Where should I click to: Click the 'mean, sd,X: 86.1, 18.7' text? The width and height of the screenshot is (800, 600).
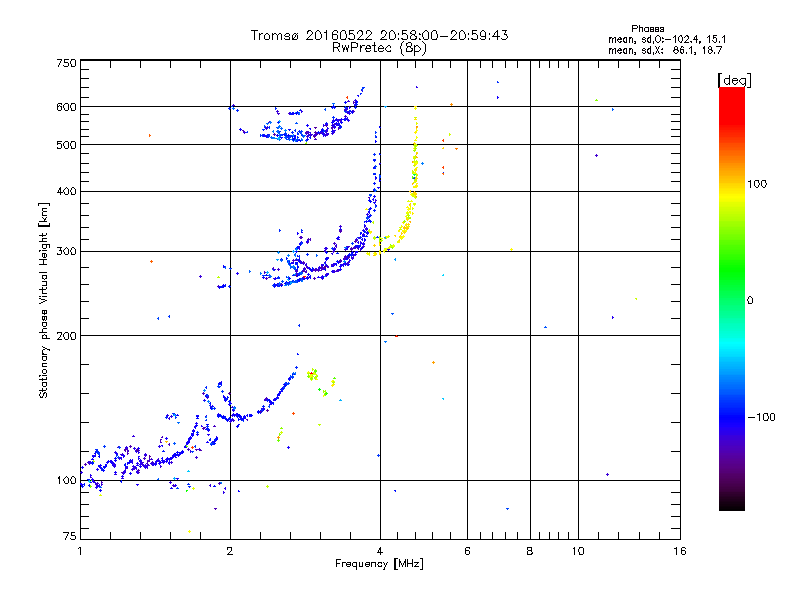click(x=665, y=50)
